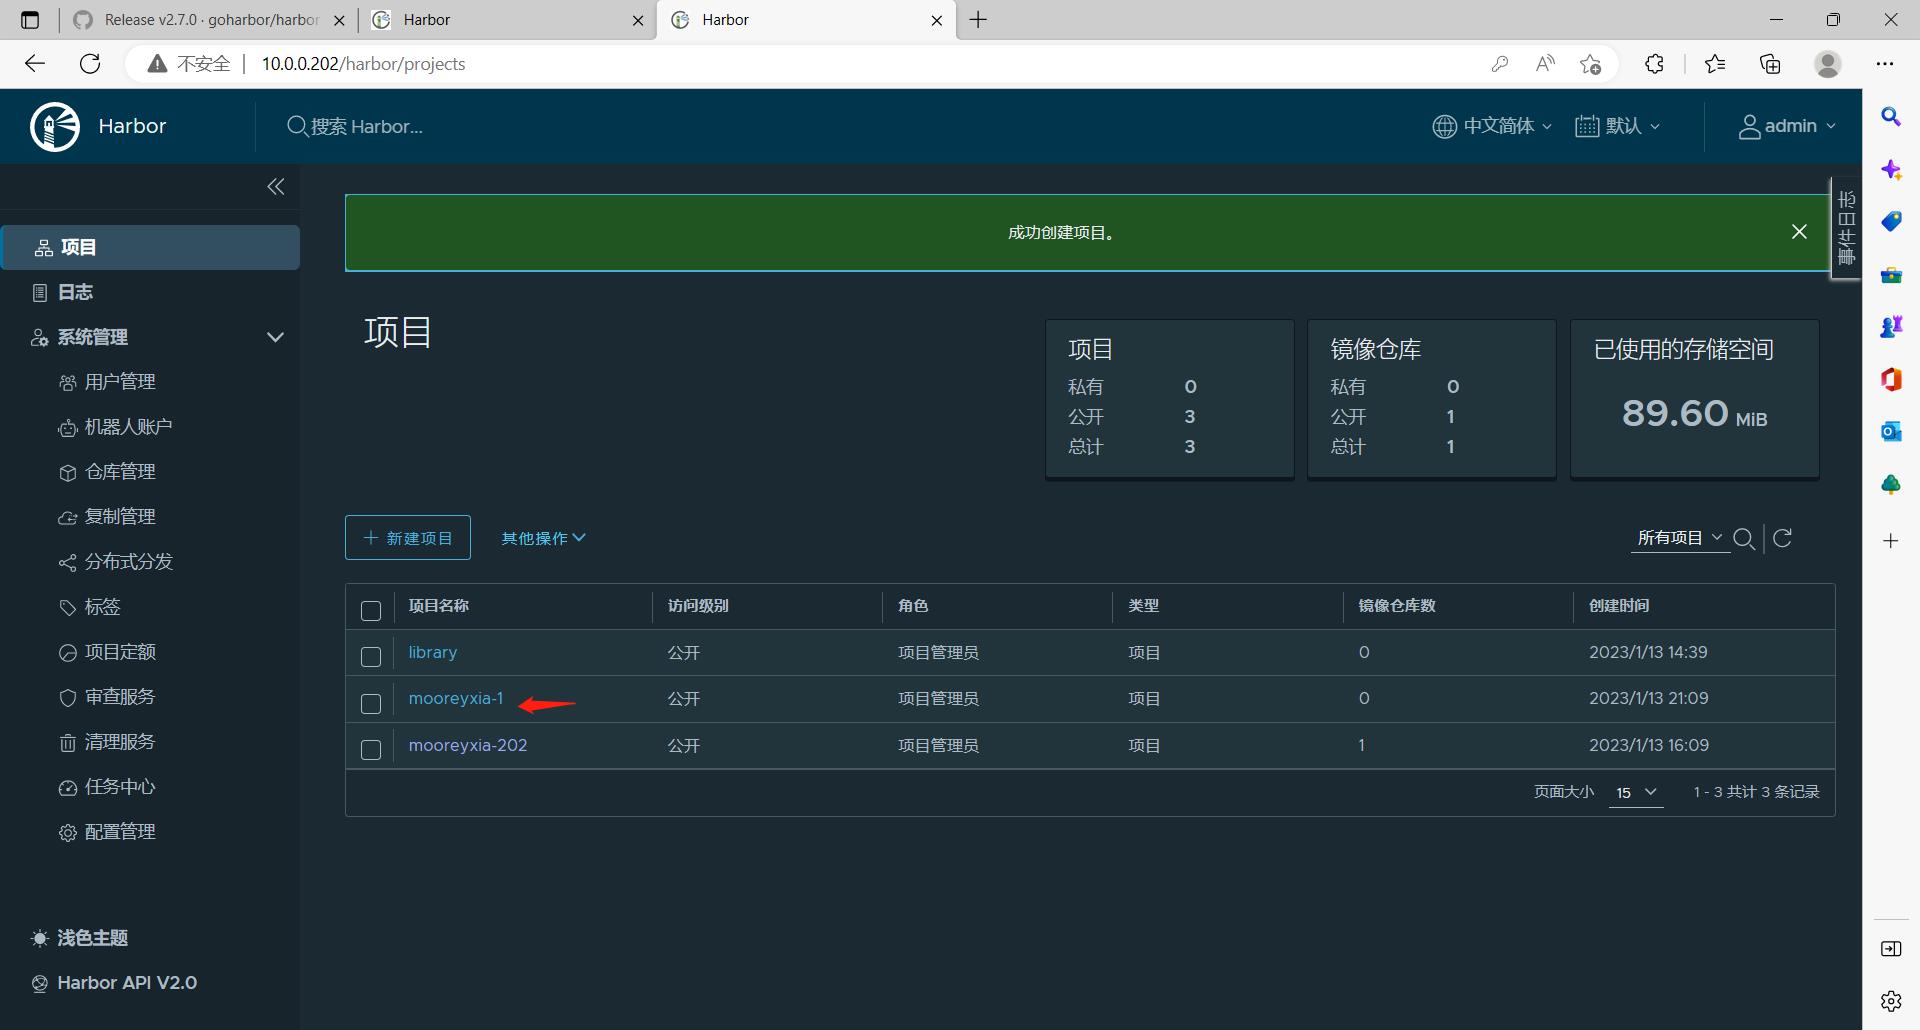Viewport: 1920px width, 1030px height.
Task: Sort by 创建时间 column header
Action: coord(1619,606)
